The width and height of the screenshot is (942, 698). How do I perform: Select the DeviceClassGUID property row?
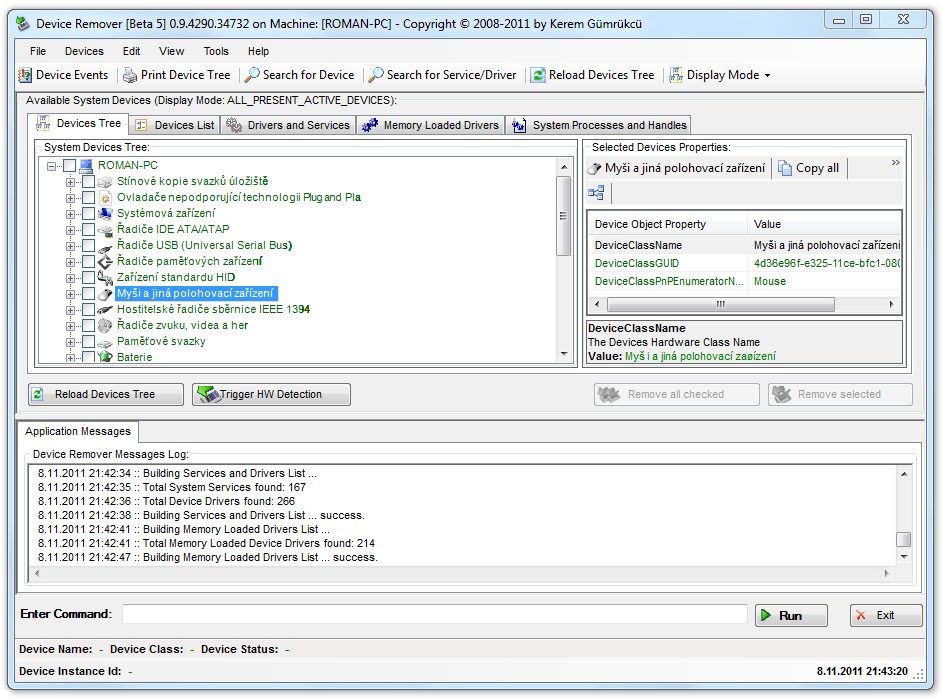[x=745, y=264]
